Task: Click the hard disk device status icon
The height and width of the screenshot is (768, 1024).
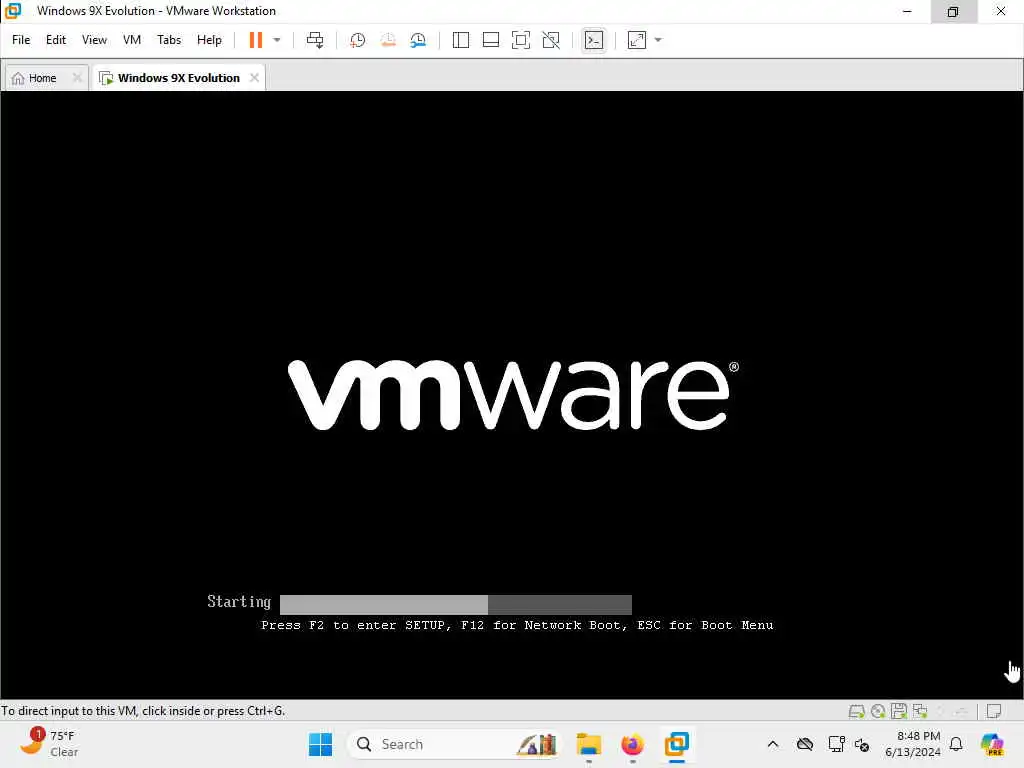Action: (856, 711)
